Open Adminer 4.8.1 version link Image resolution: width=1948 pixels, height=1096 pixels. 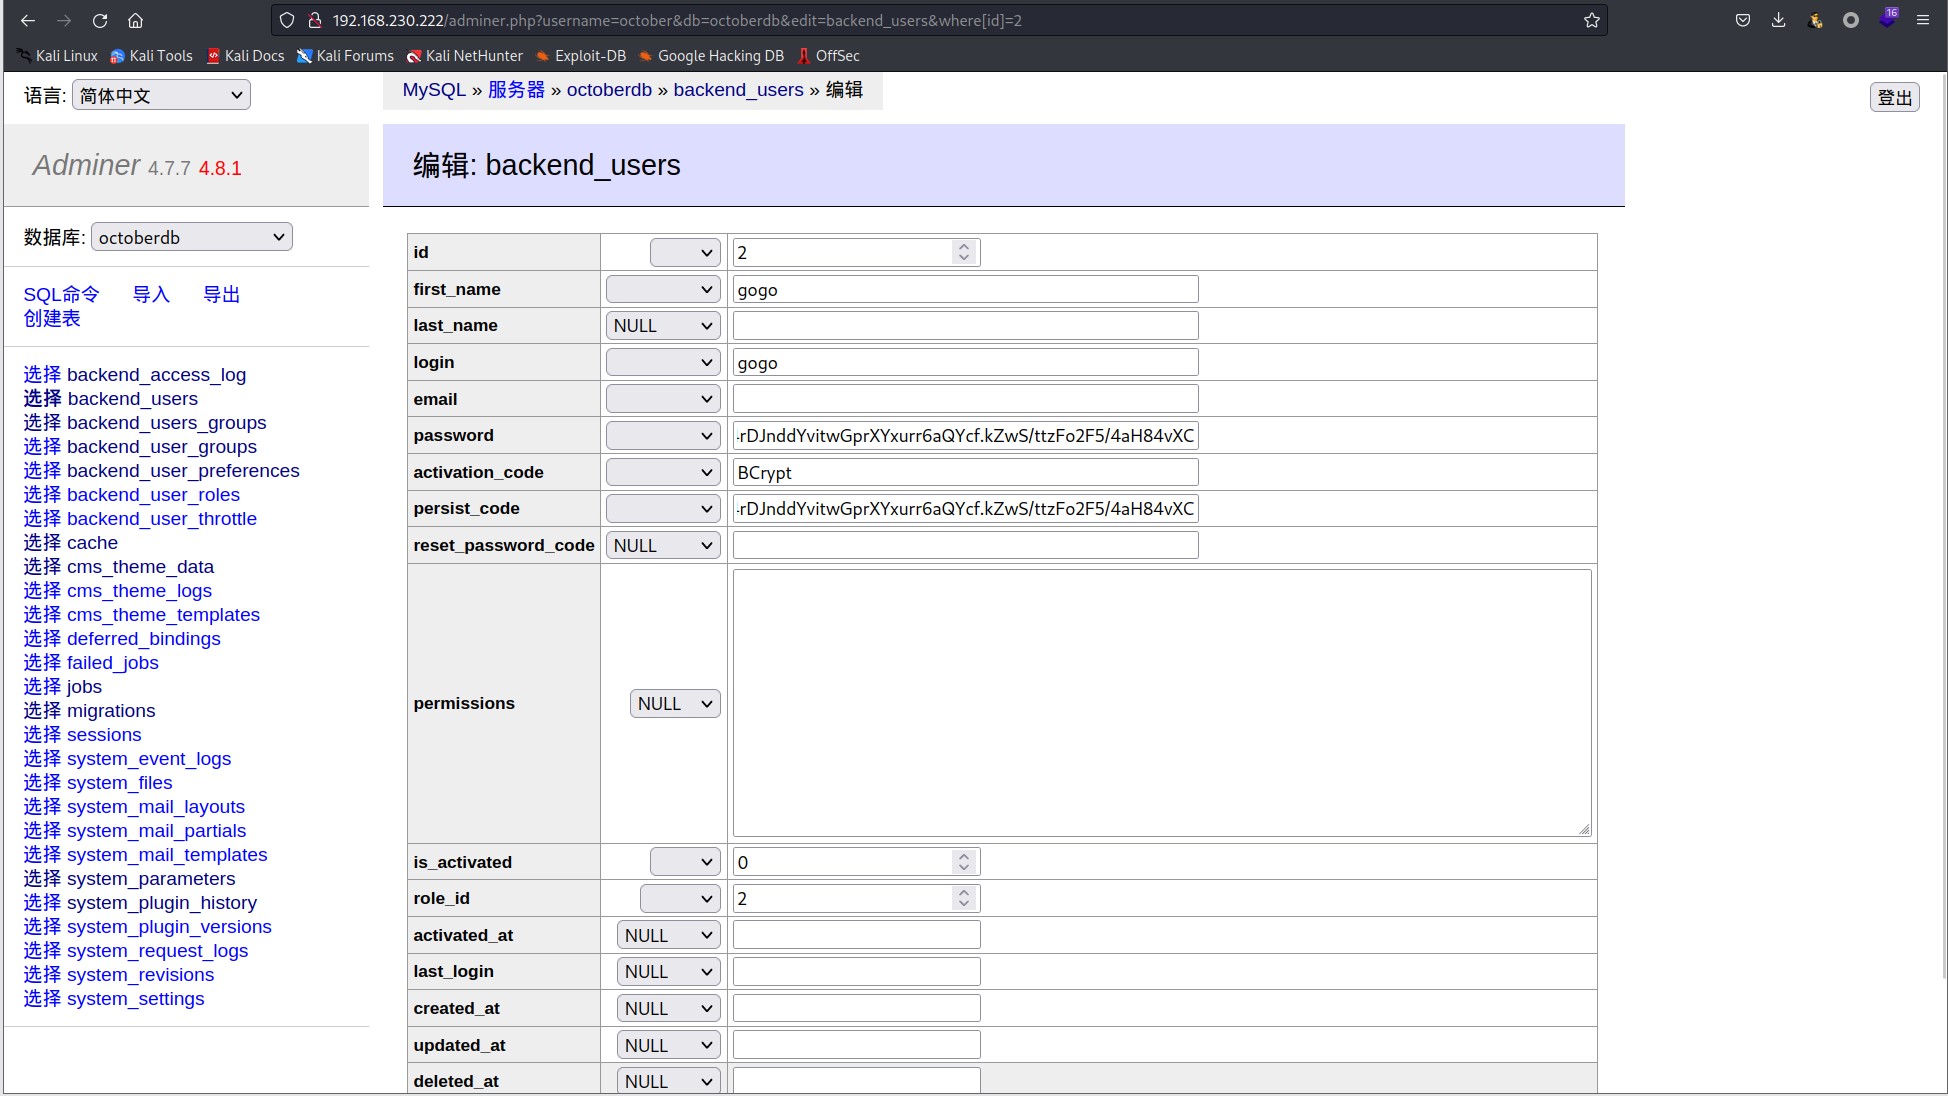tap(220, 168)
